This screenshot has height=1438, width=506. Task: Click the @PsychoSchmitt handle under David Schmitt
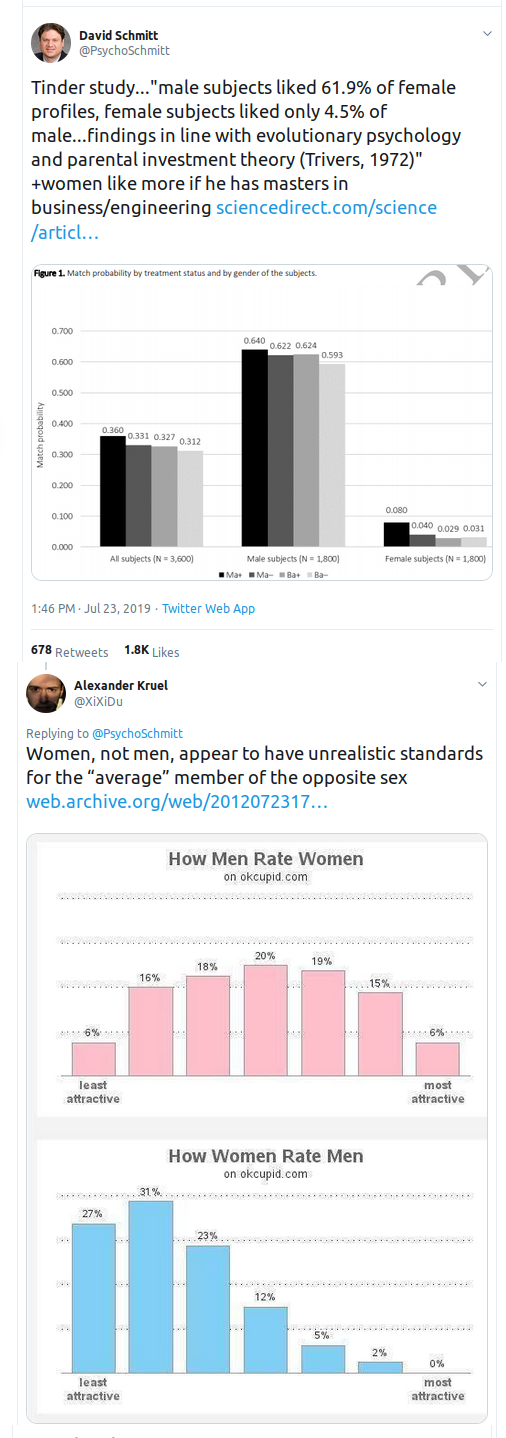124,50
